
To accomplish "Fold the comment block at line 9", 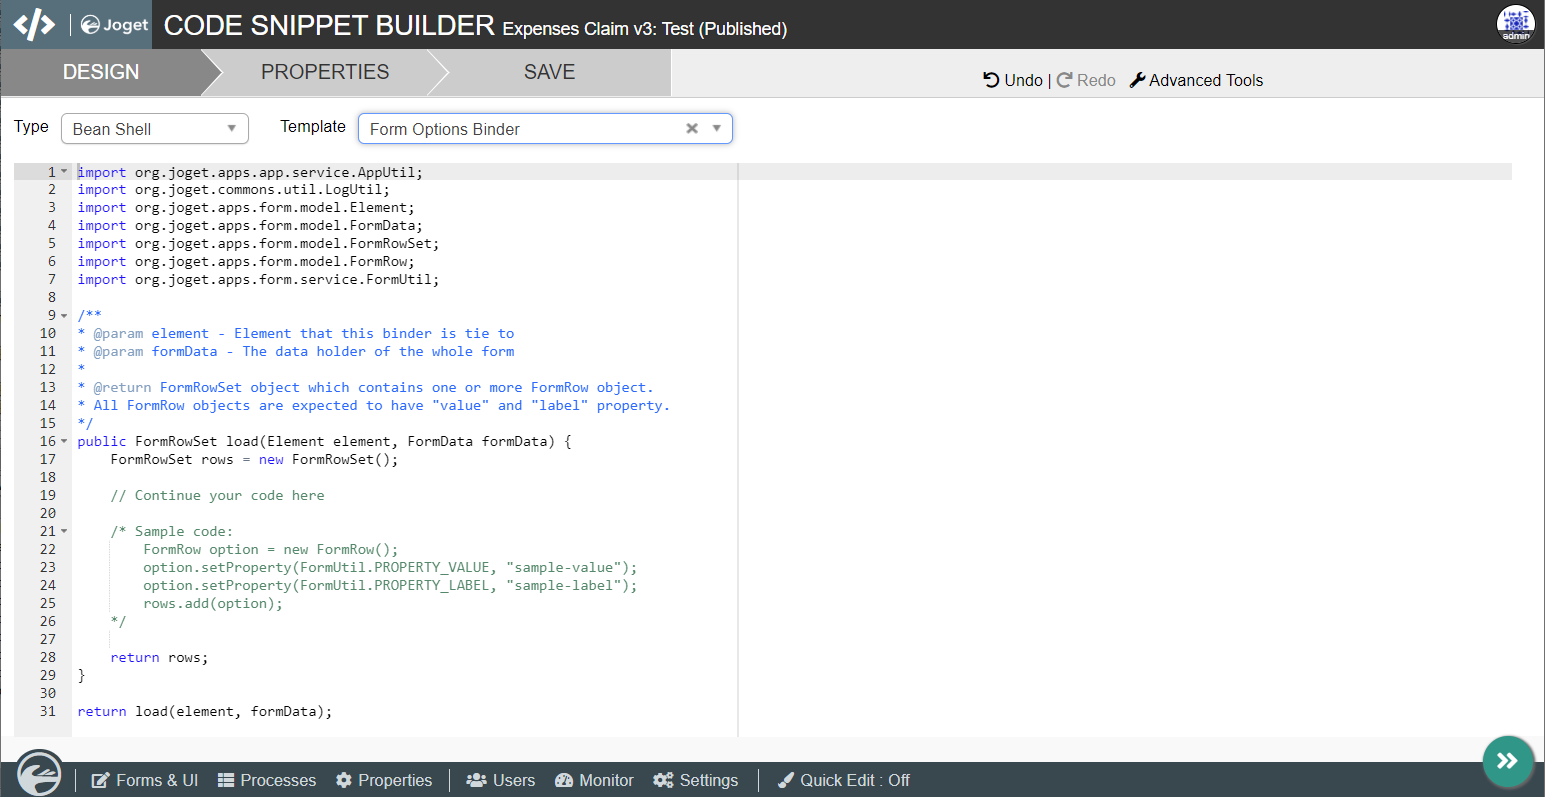I will click(65, 315).
